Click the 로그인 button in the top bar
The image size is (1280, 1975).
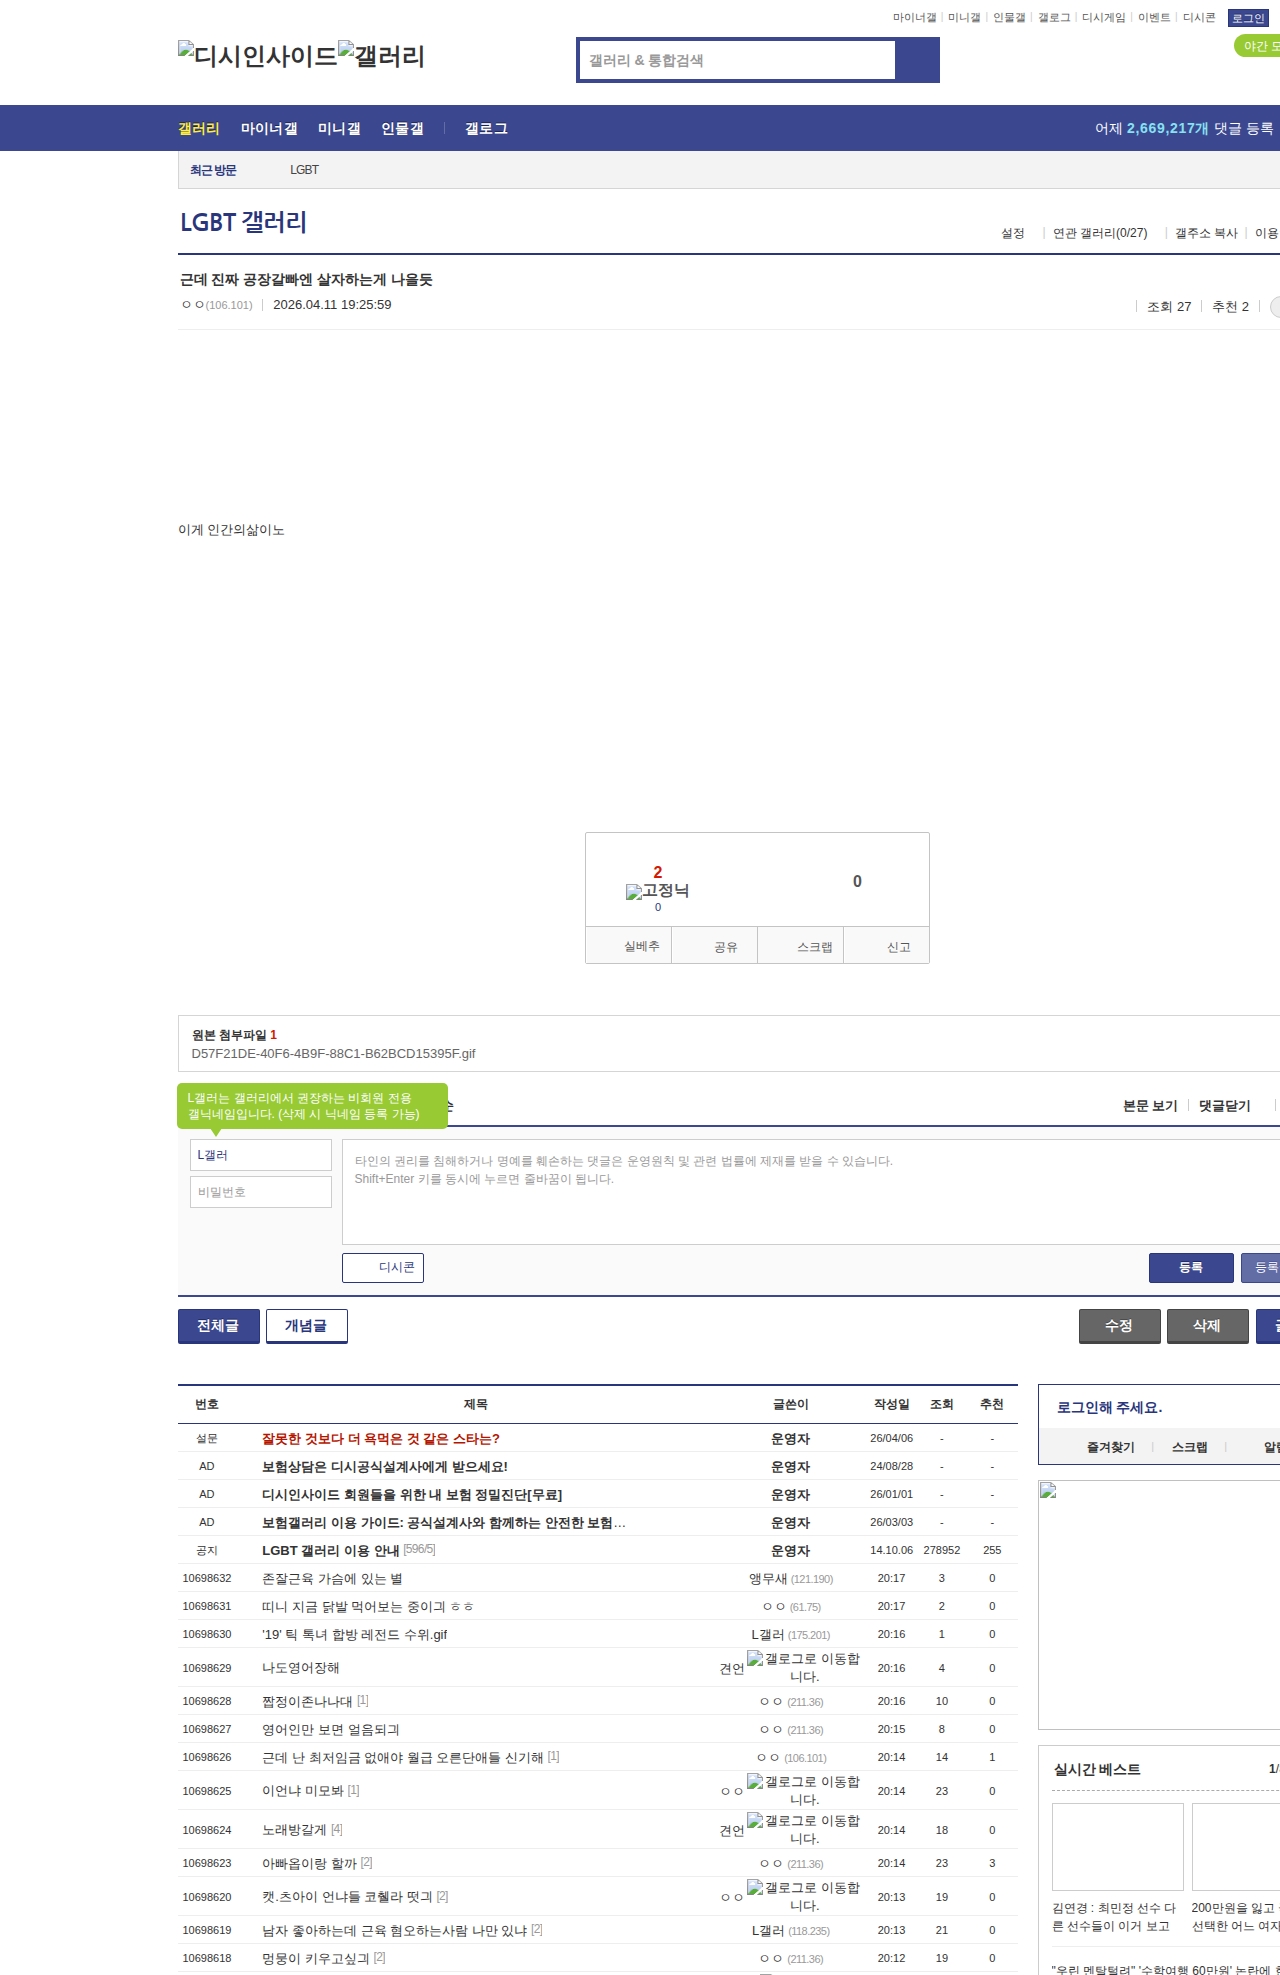(1248, 18)
